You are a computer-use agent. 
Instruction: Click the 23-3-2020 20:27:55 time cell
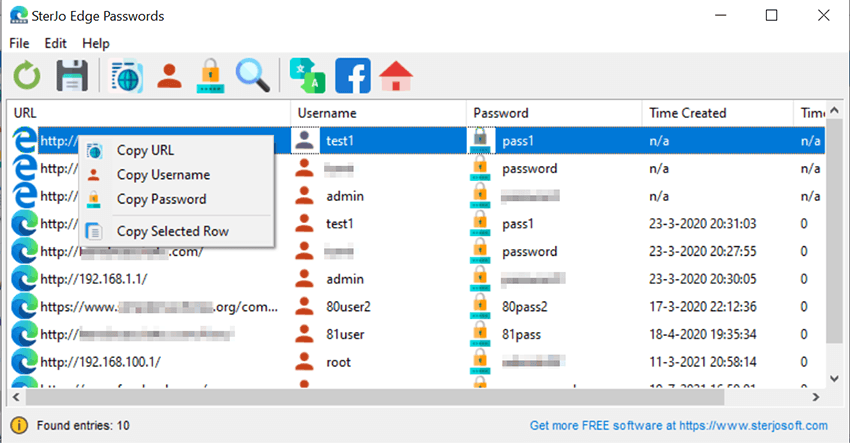coord(703,251)
